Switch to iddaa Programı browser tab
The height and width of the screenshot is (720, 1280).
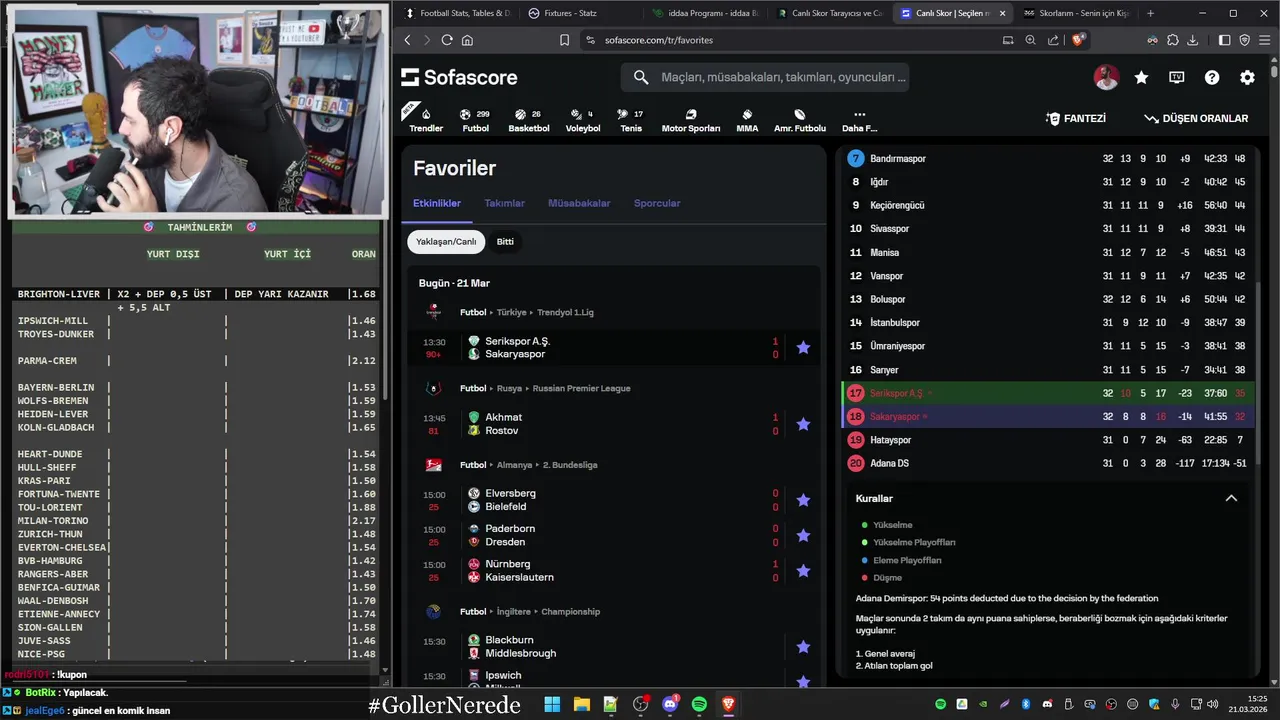pyautogui.click(x=704, y=13)
